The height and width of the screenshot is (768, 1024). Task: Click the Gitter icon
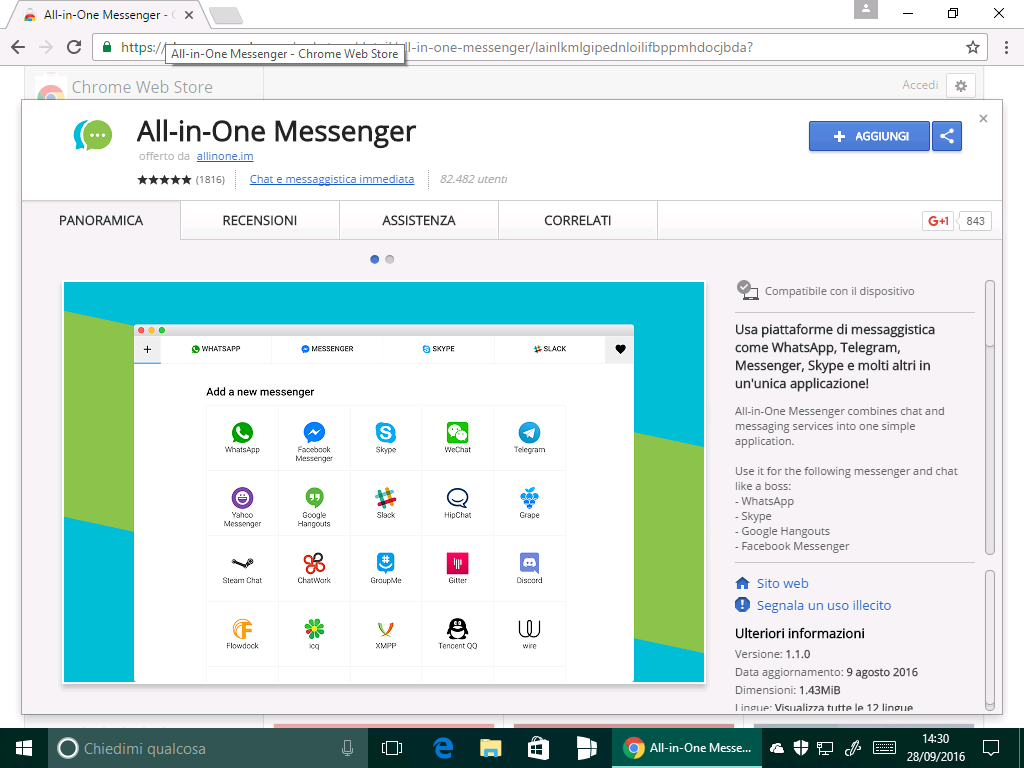click(458, 563)
